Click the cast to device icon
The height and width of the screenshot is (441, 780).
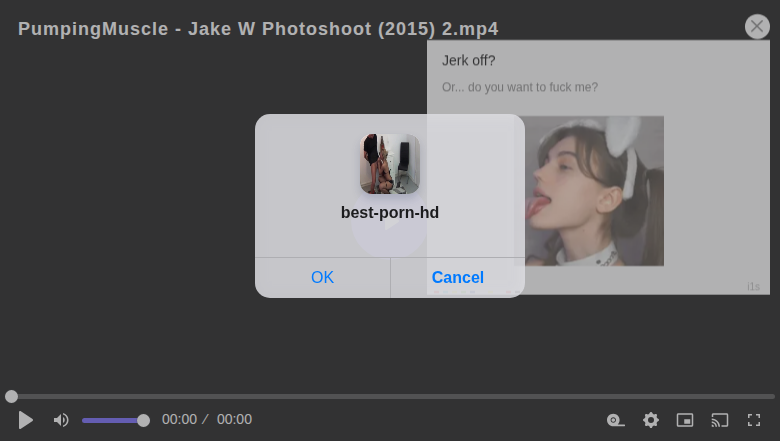(x=720, y=420)
